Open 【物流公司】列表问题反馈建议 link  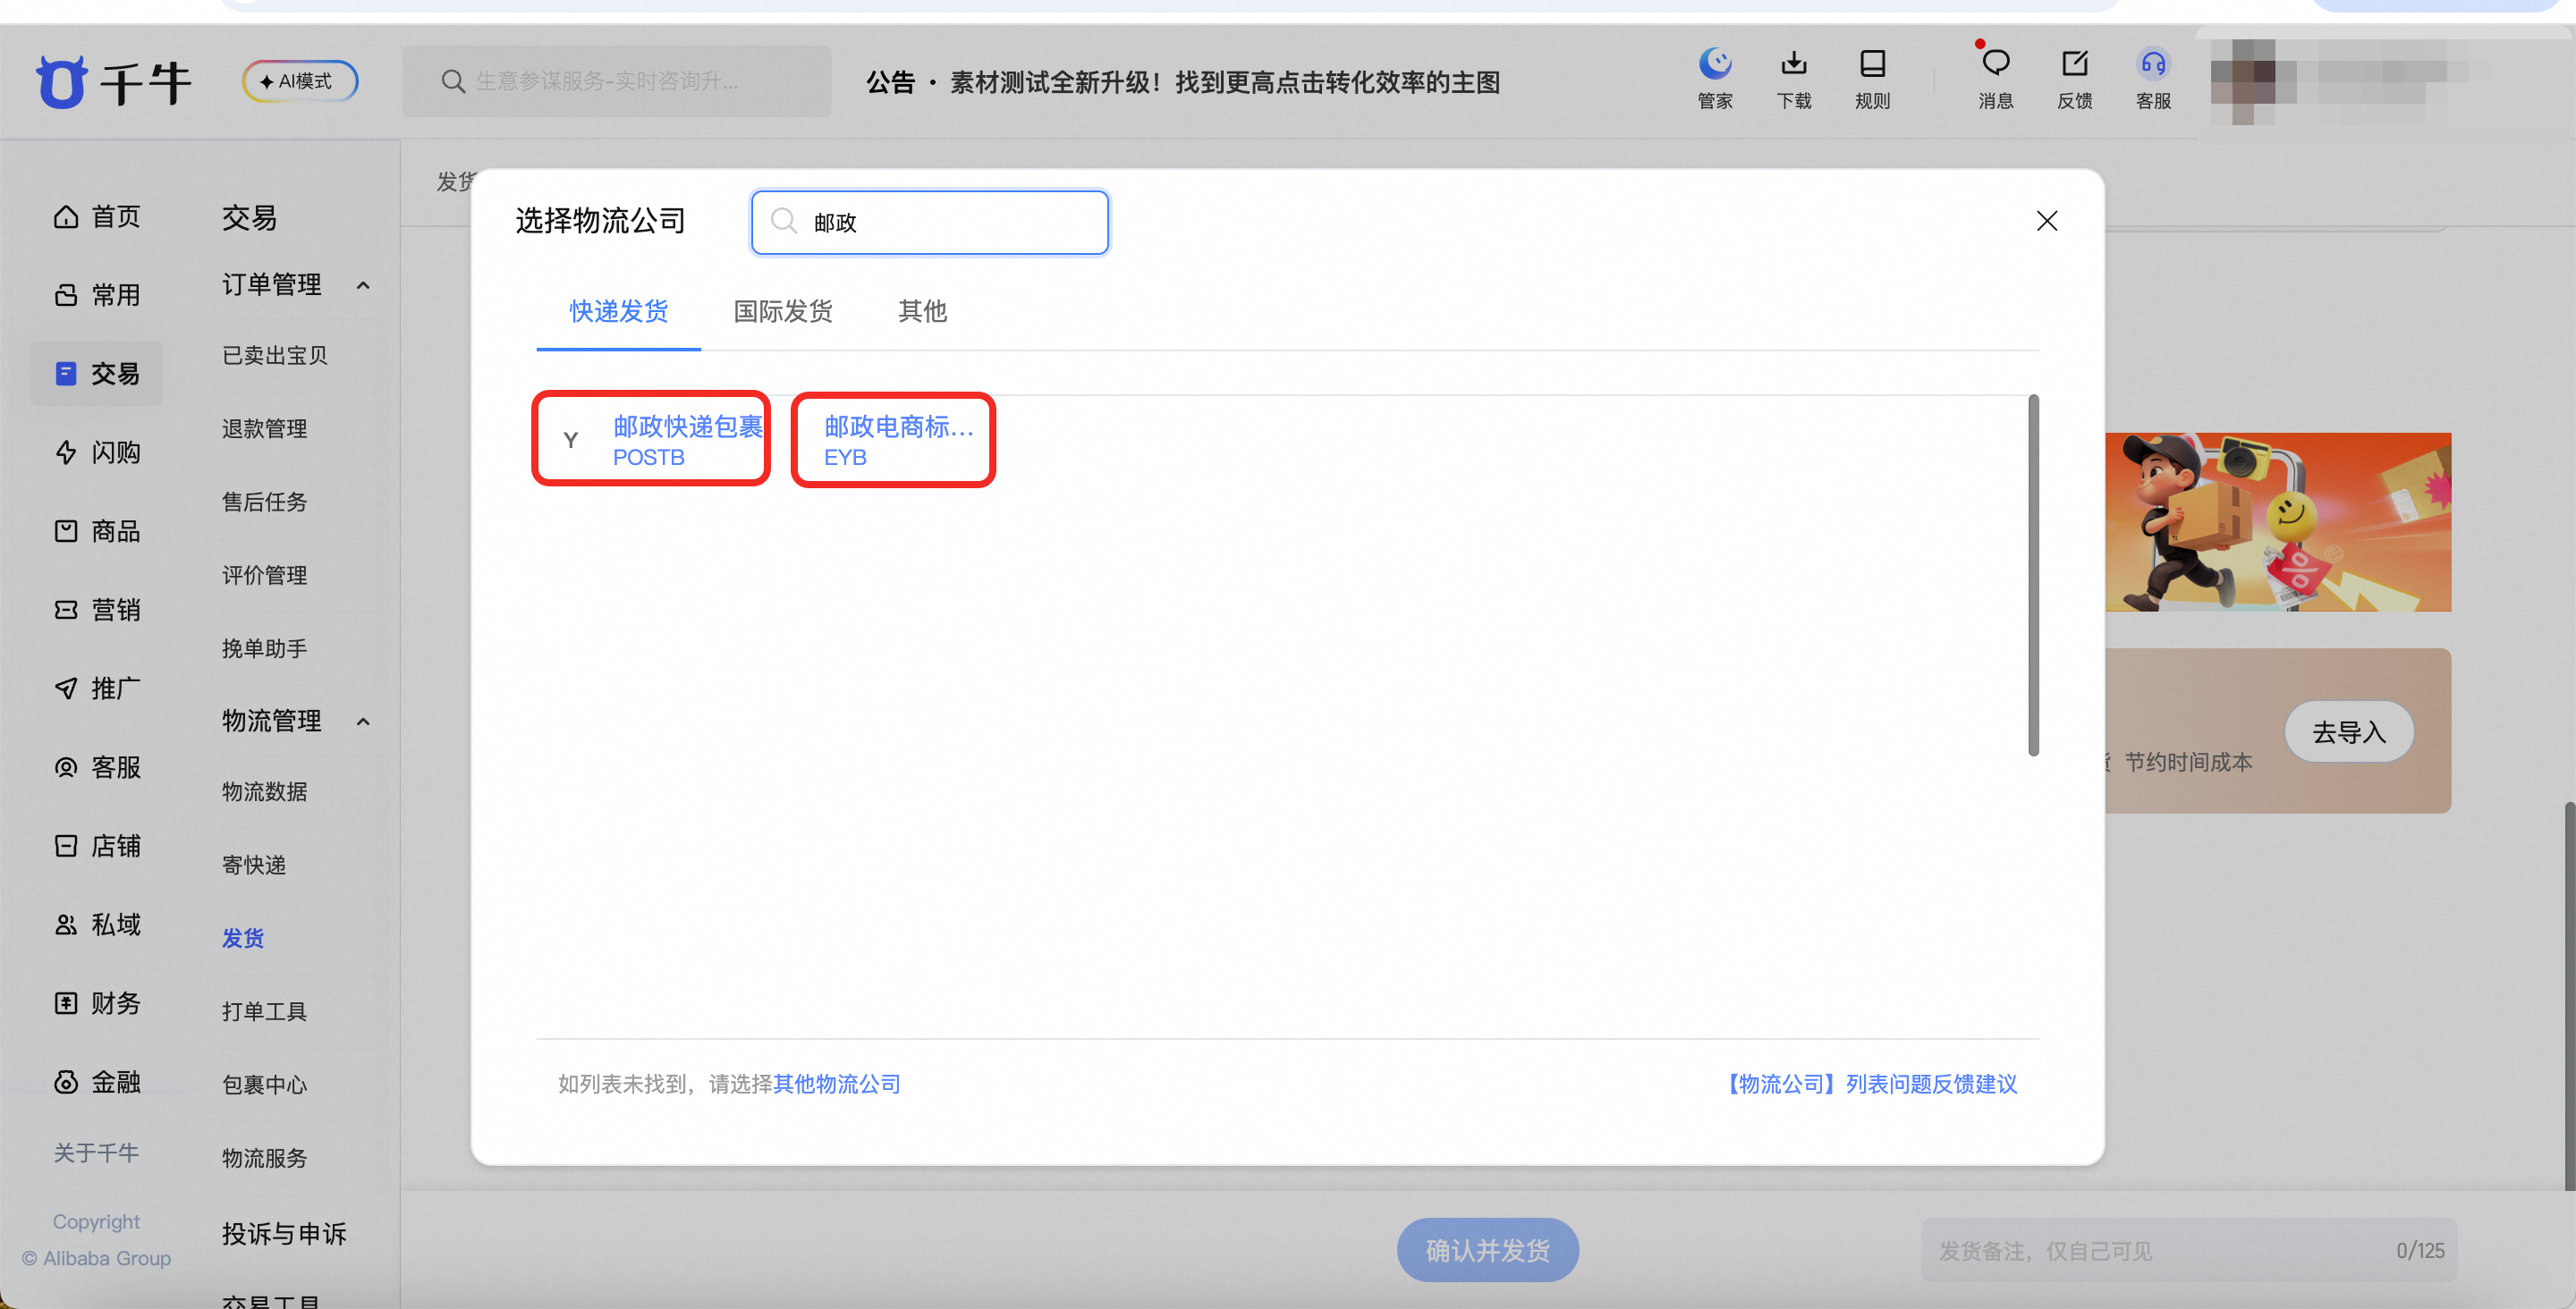1870,1084
